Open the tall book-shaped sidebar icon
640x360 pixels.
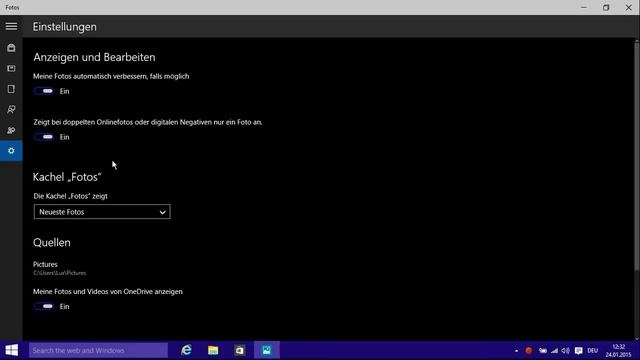pyautogui.click(x=11, y=89)
